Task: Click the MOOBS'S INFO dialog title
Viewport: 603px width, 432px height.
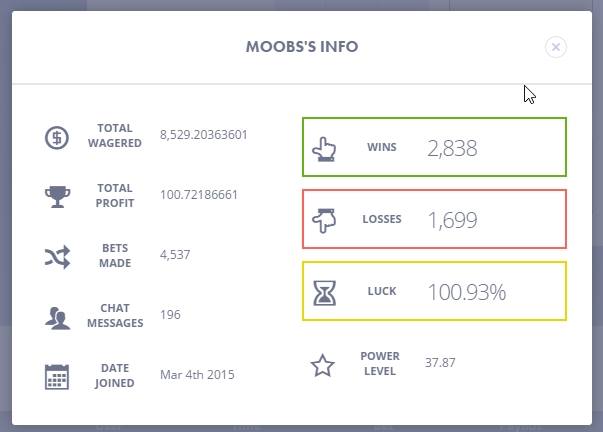Action: coord(302,47)
